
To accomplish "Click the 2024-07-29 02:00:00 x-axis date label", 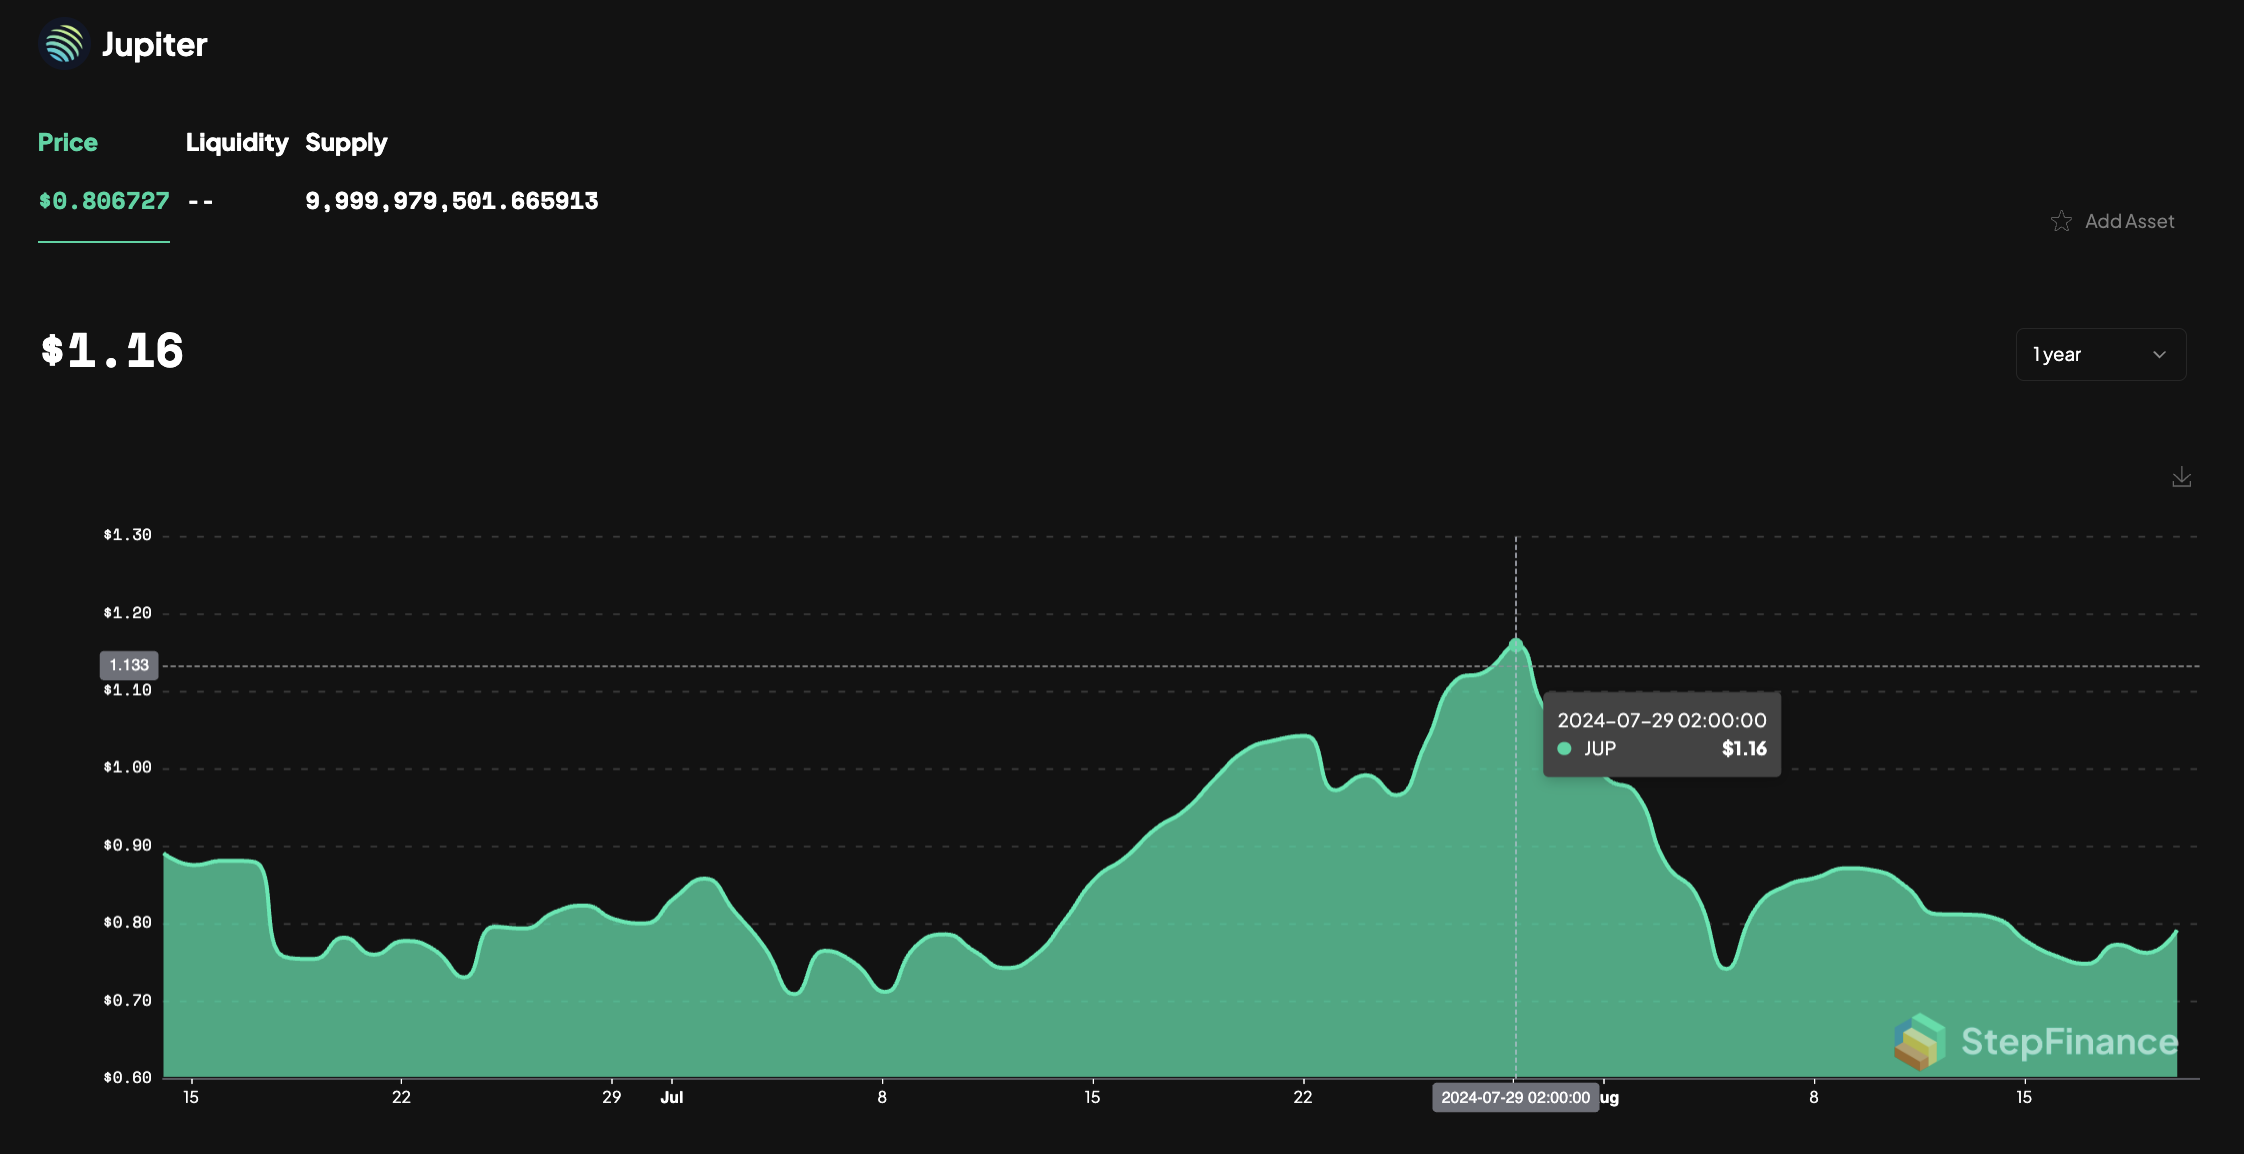I will 1515,1097.
